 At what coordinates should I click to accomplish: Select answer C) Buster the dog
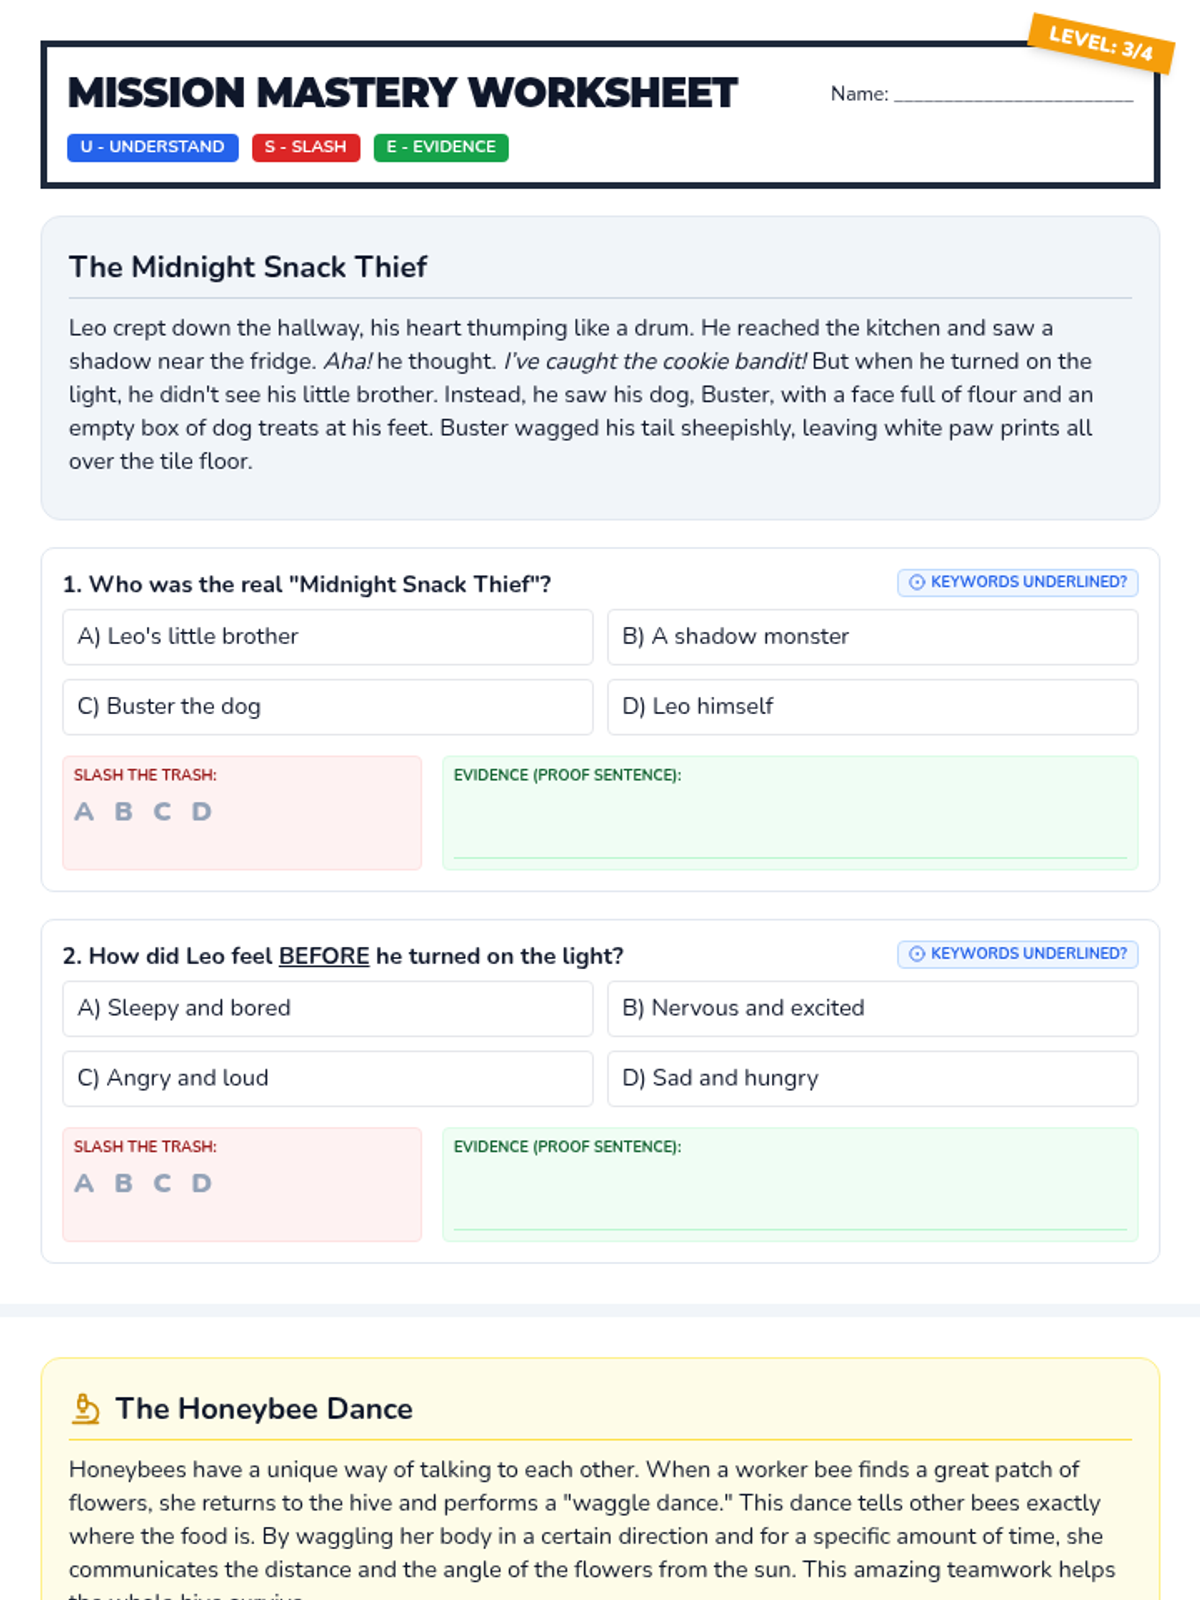tap(327, 707)
